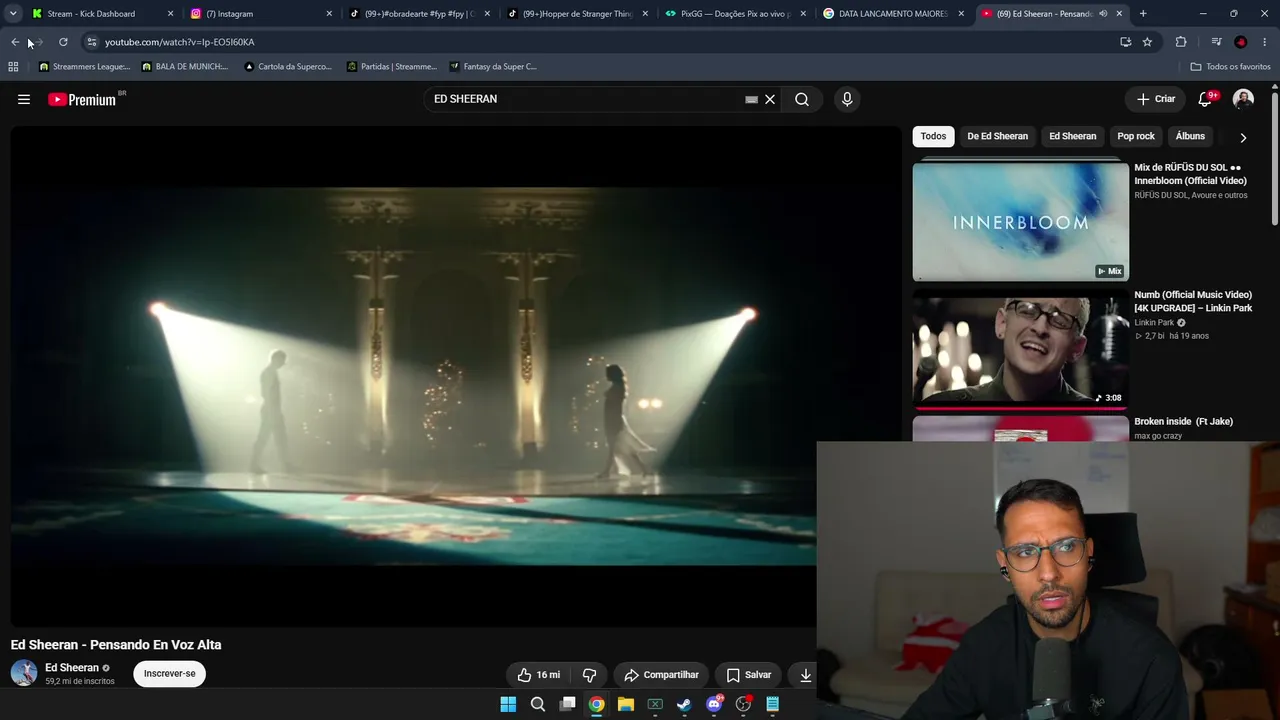Switch to the Hopper de Stranger Things tab
The width and height of the screenshot is (1280, 720).
point(578,14)
